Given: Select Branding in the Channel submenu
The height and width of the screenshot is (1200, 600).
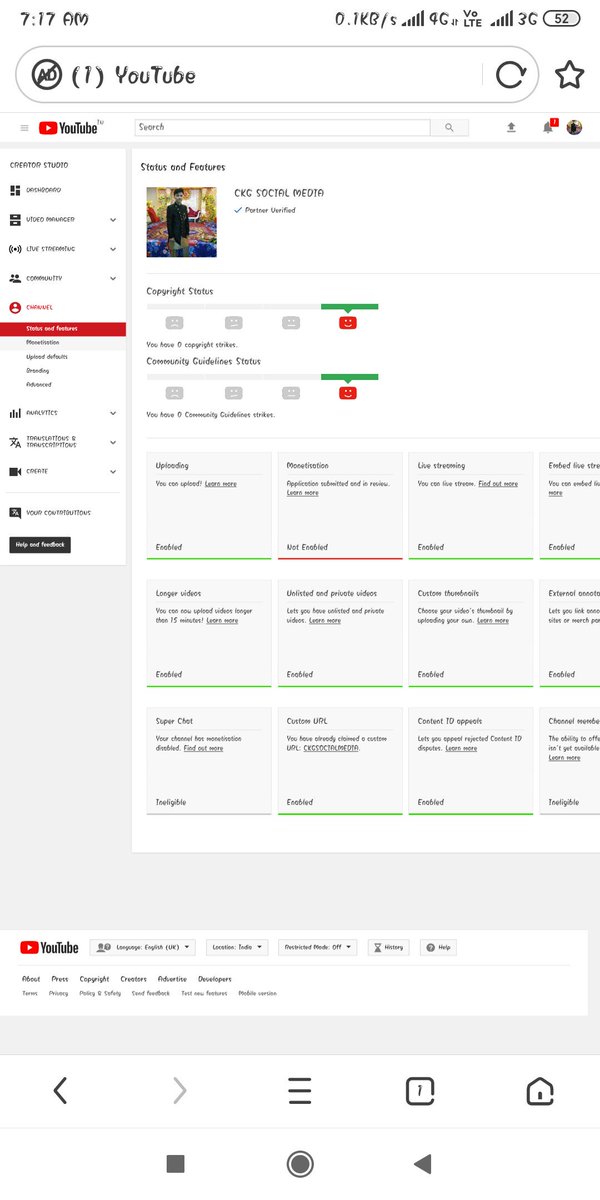Looking at the screenshot, I should tap(38, 370).
